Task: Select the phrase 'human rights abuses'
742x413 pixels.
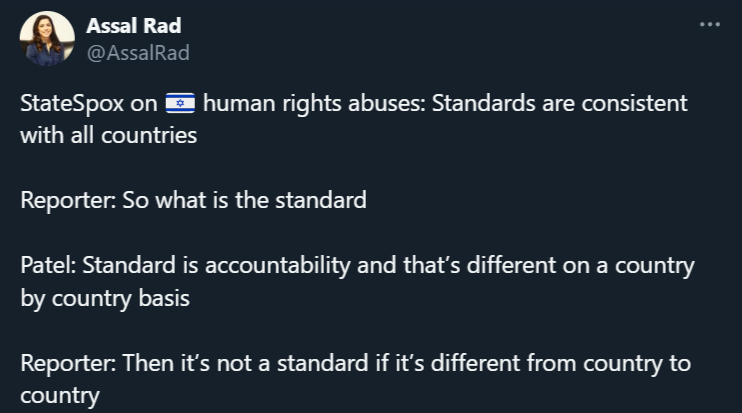Action: 314,103
